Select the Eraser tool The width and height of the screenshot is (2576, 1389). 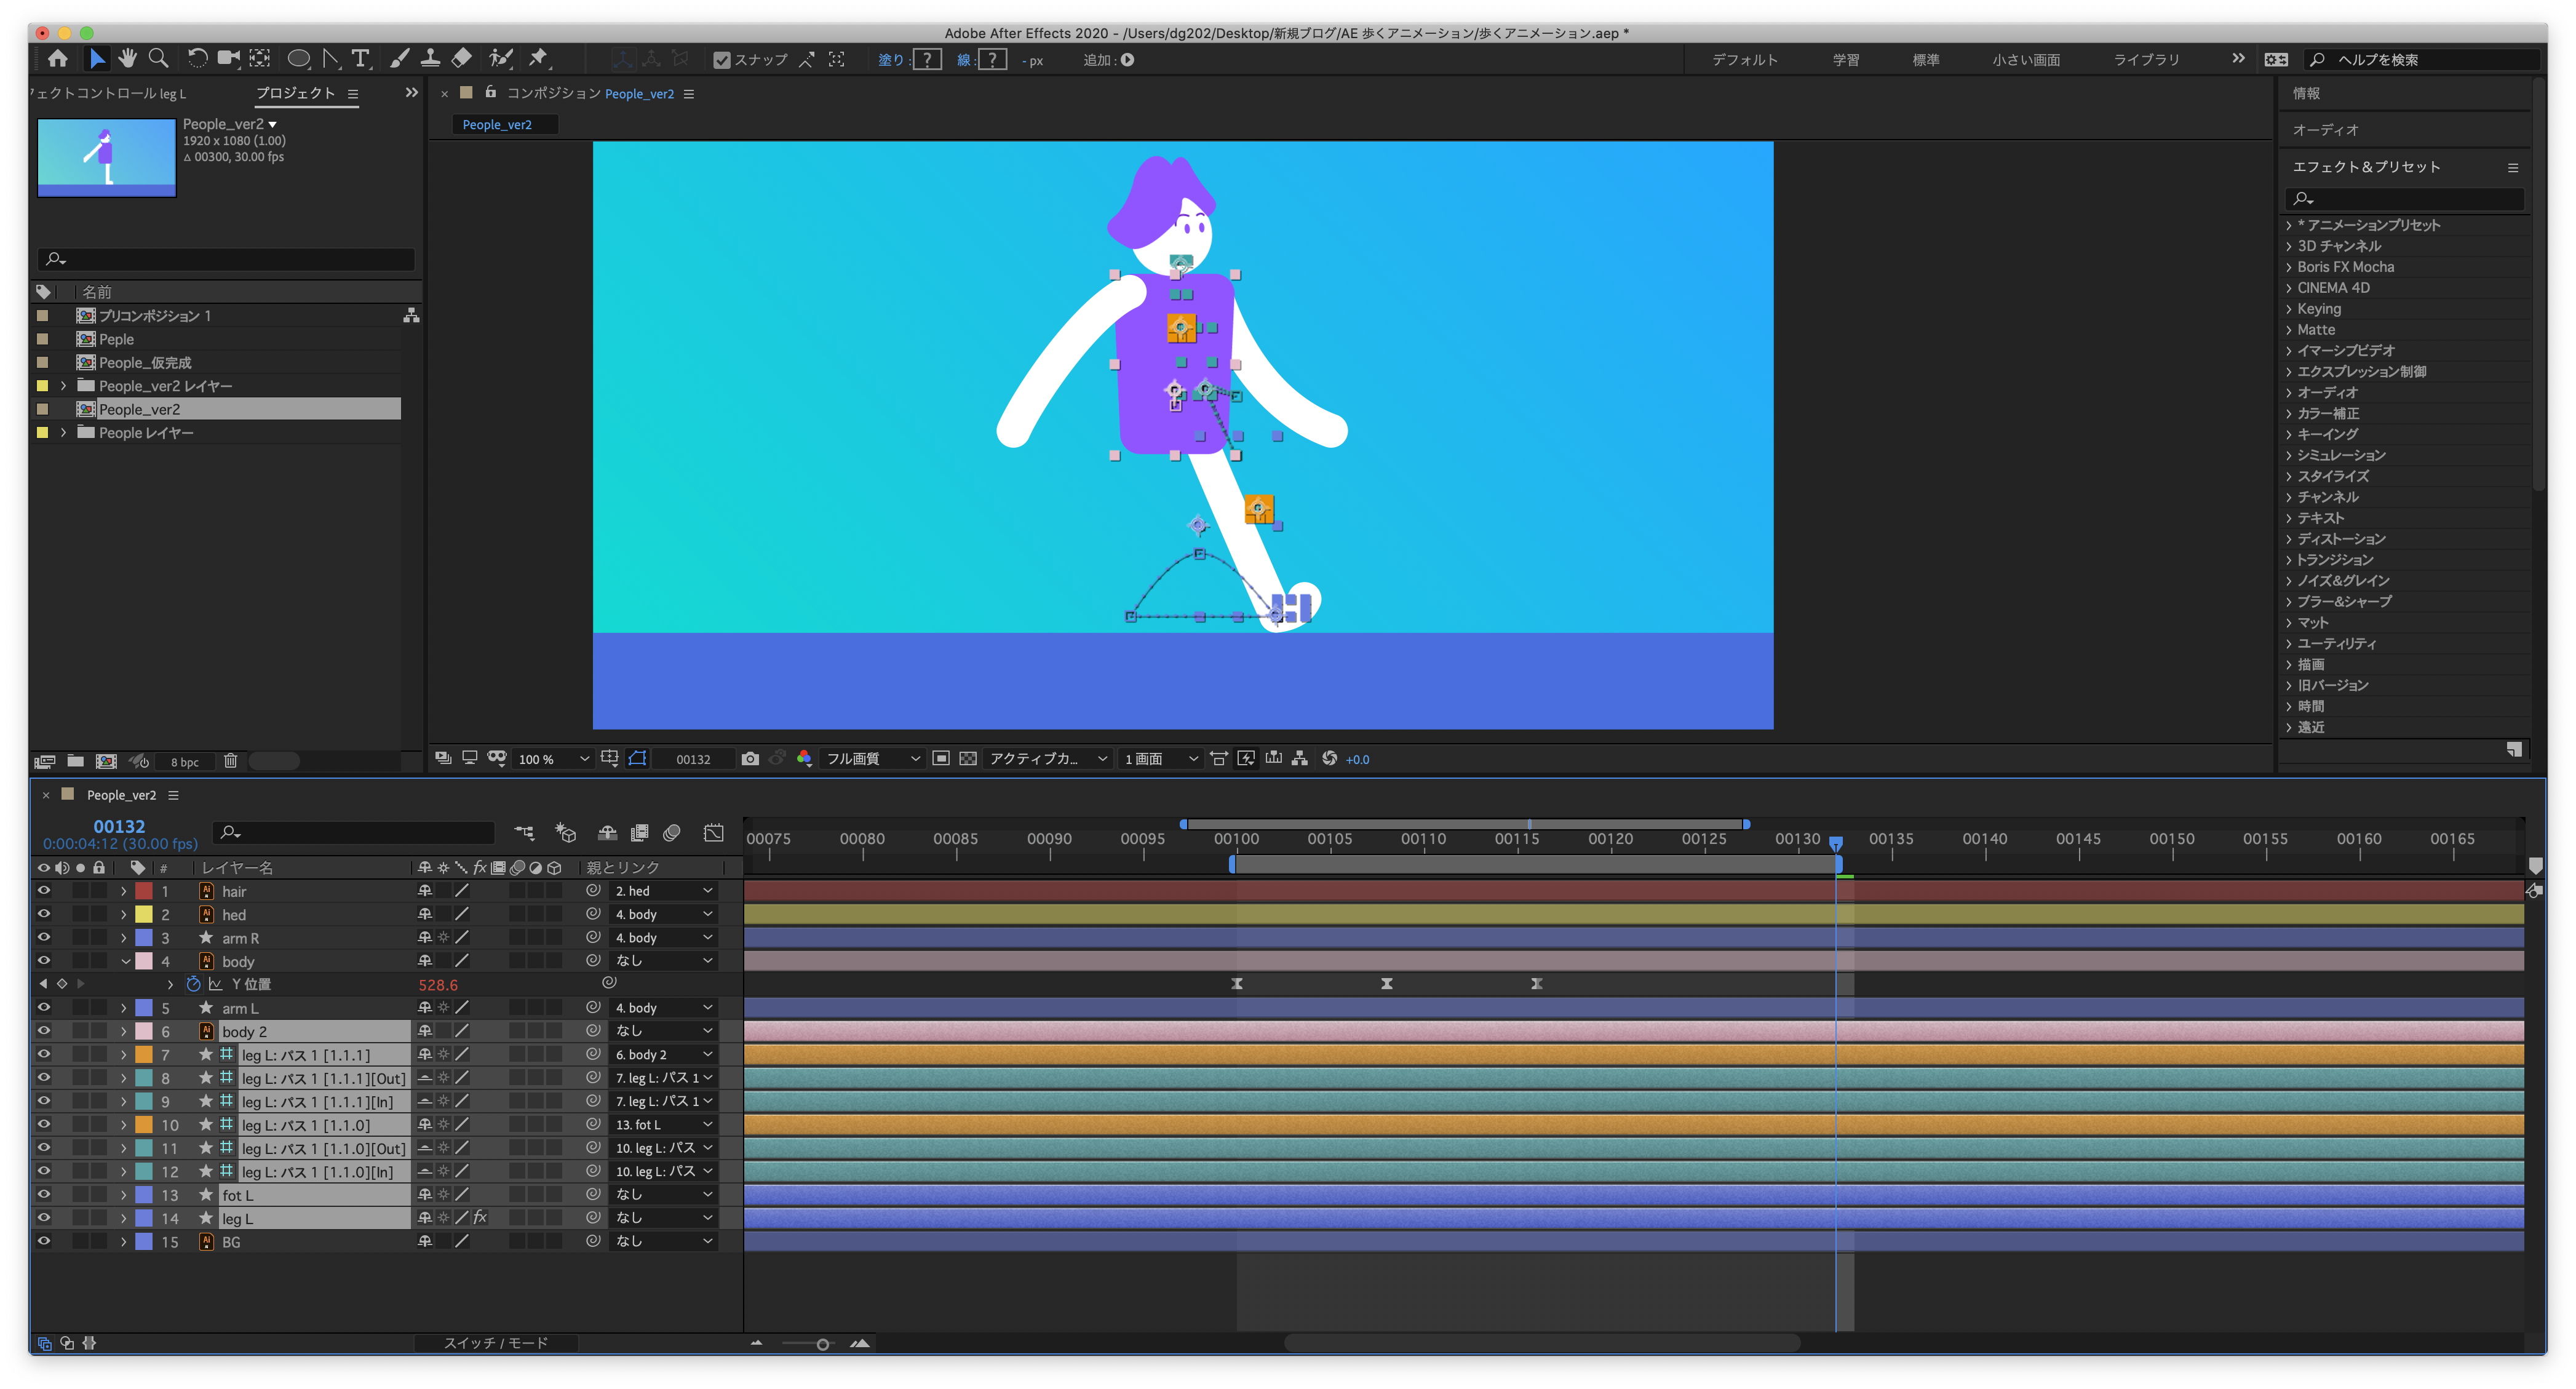(461, 59)
